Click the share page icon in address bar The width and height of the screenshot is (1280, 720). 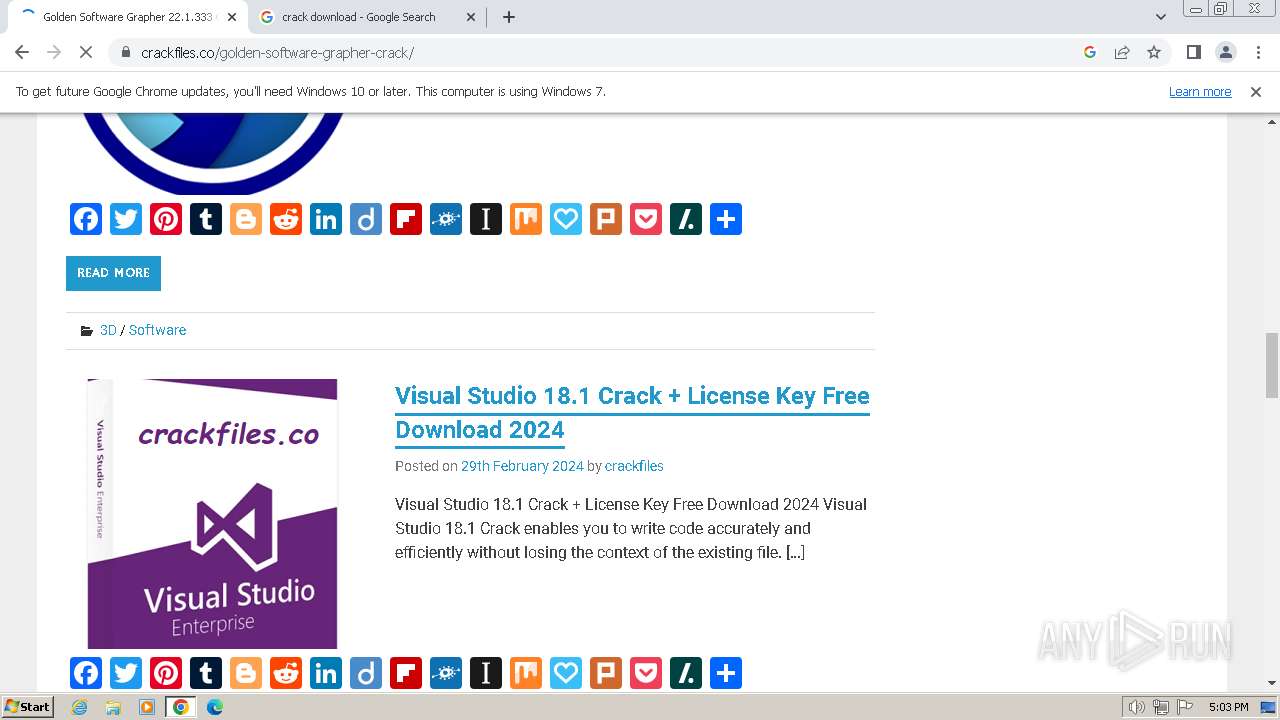(x=1122, y=52)
